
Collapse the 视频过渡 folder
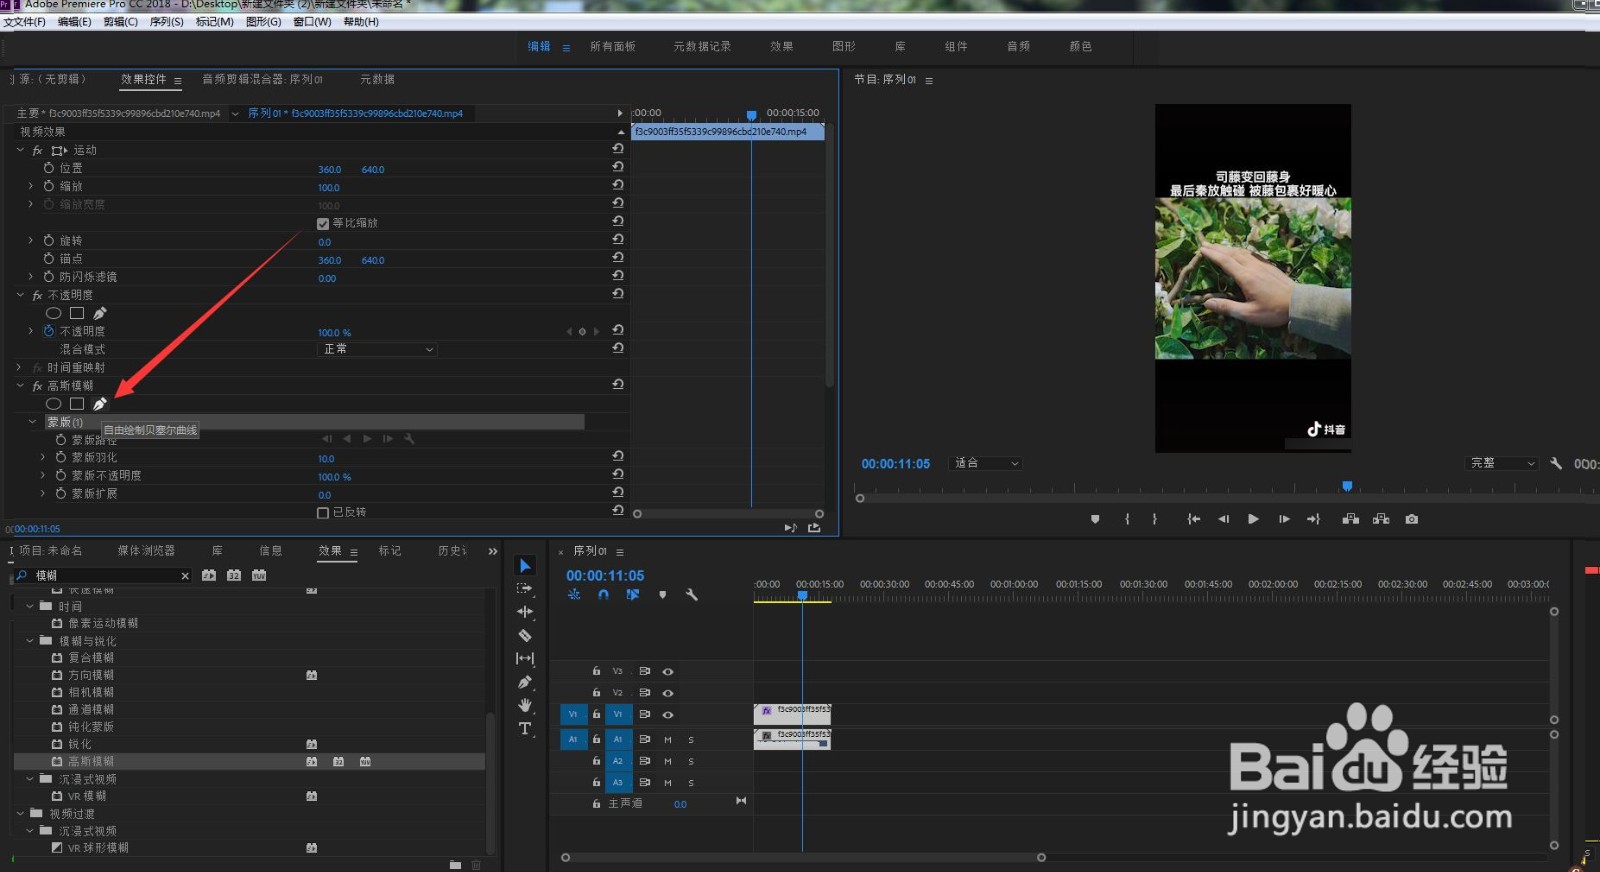tap(20, 814)
